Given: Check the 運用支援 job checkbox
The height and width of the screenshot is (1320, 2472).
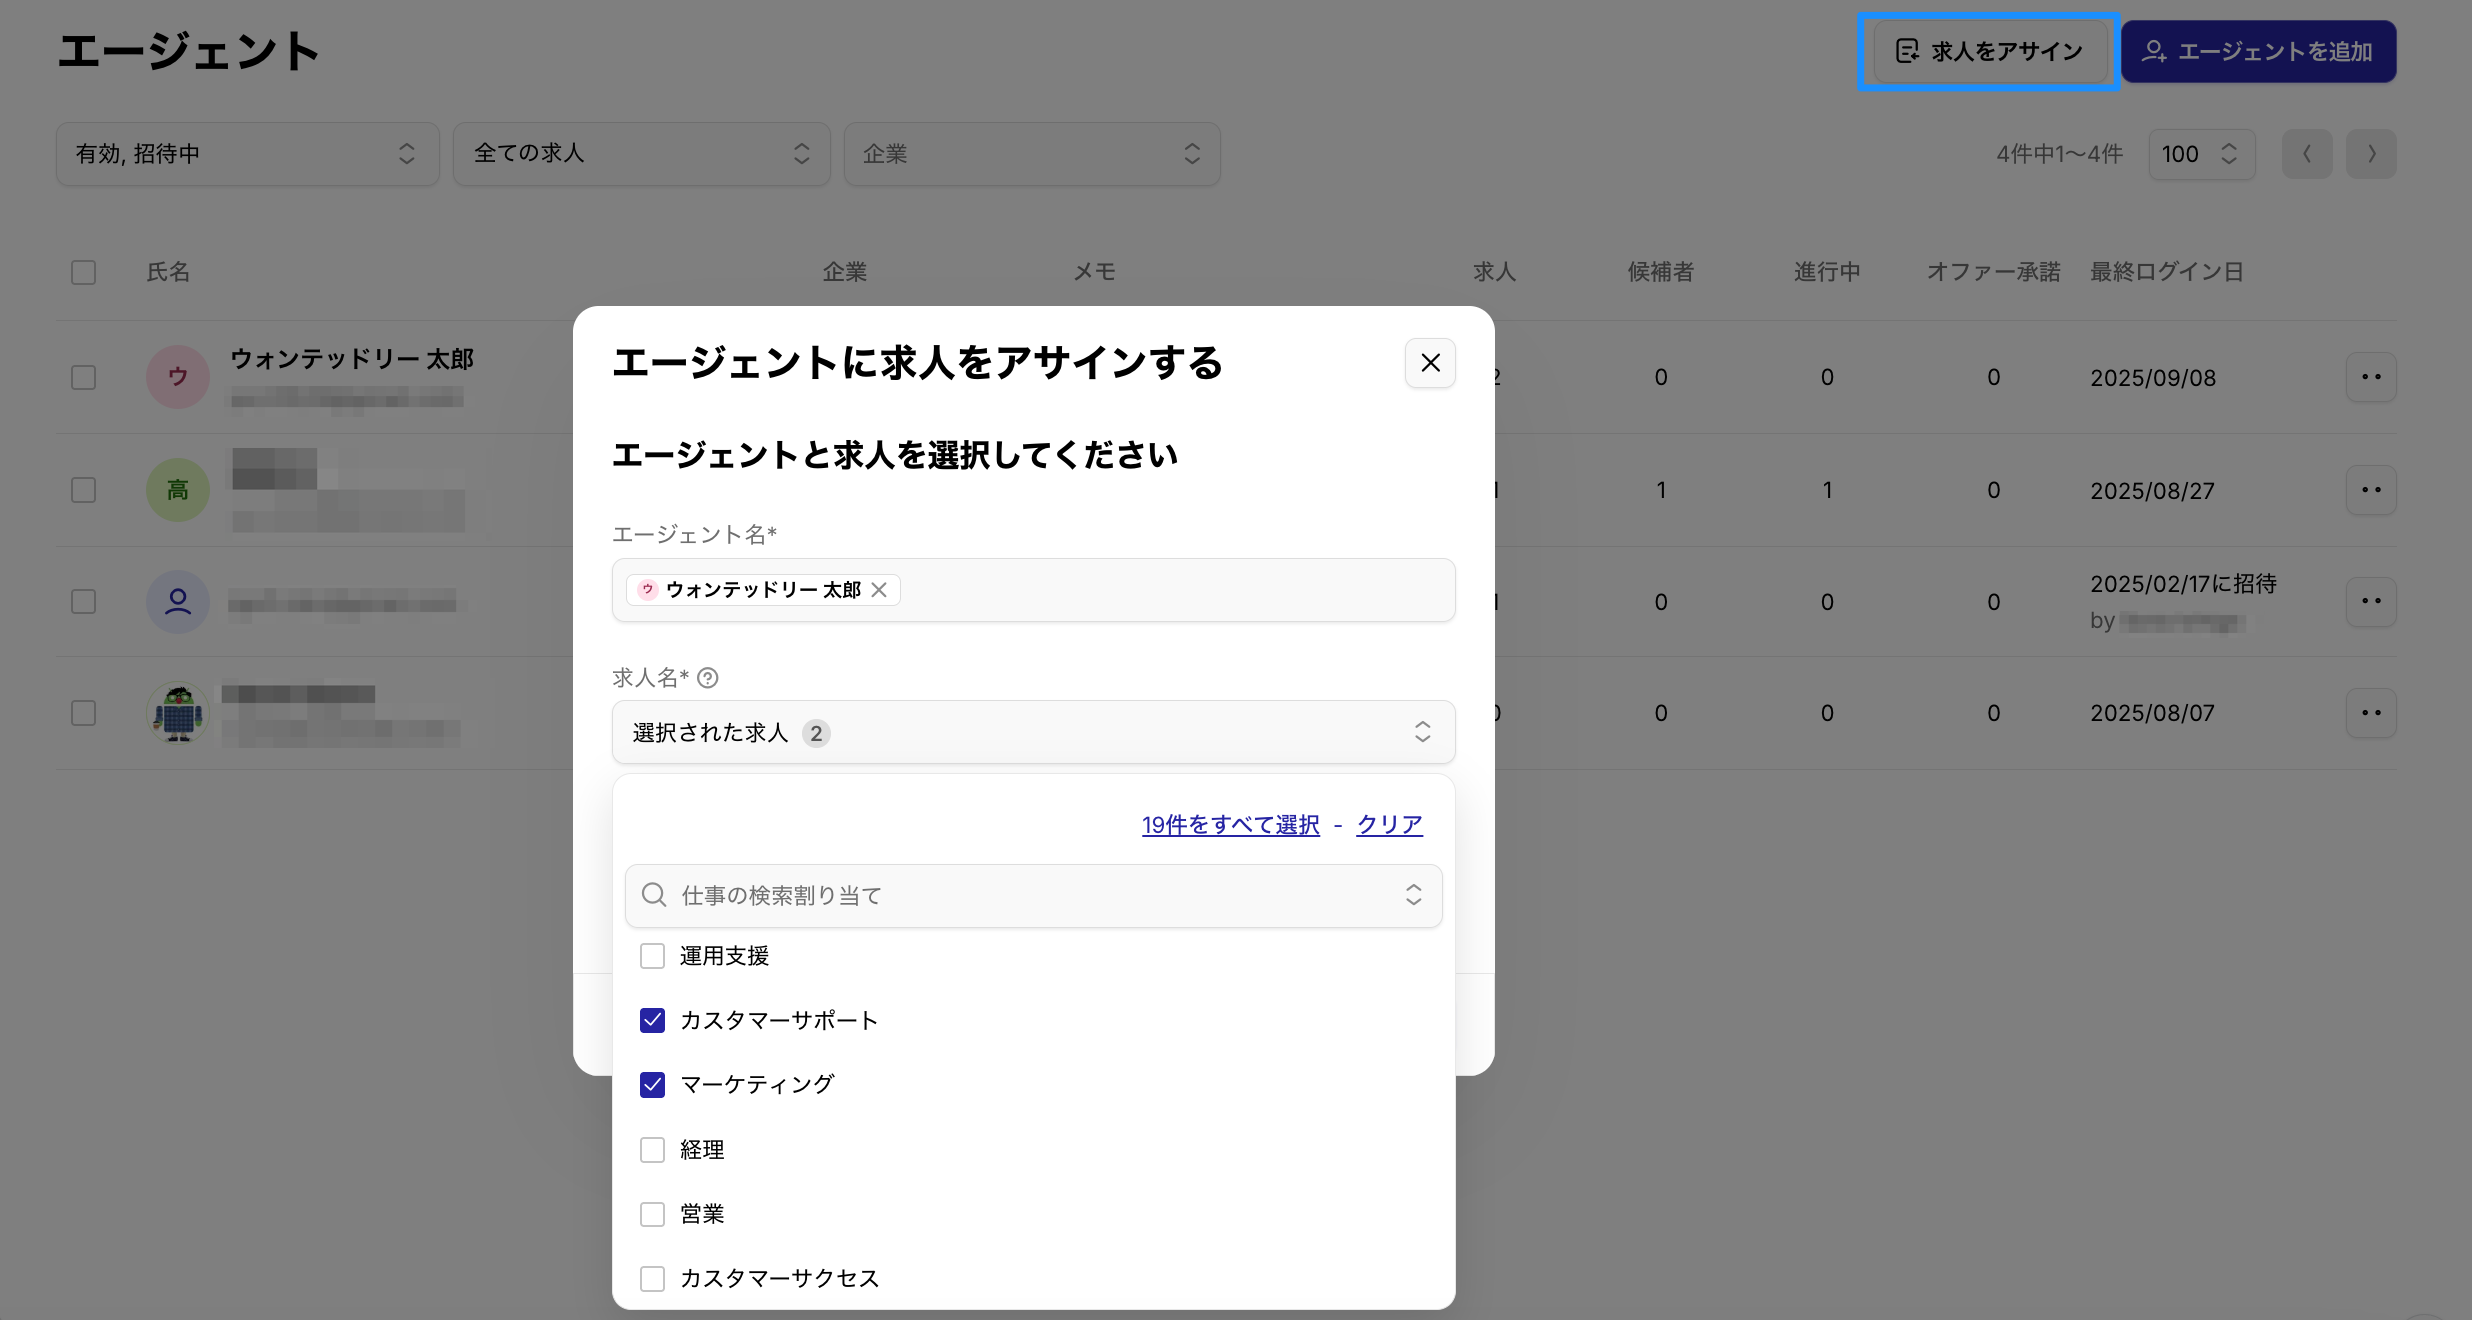Looking at the screenshot, I should pos(653,956).
